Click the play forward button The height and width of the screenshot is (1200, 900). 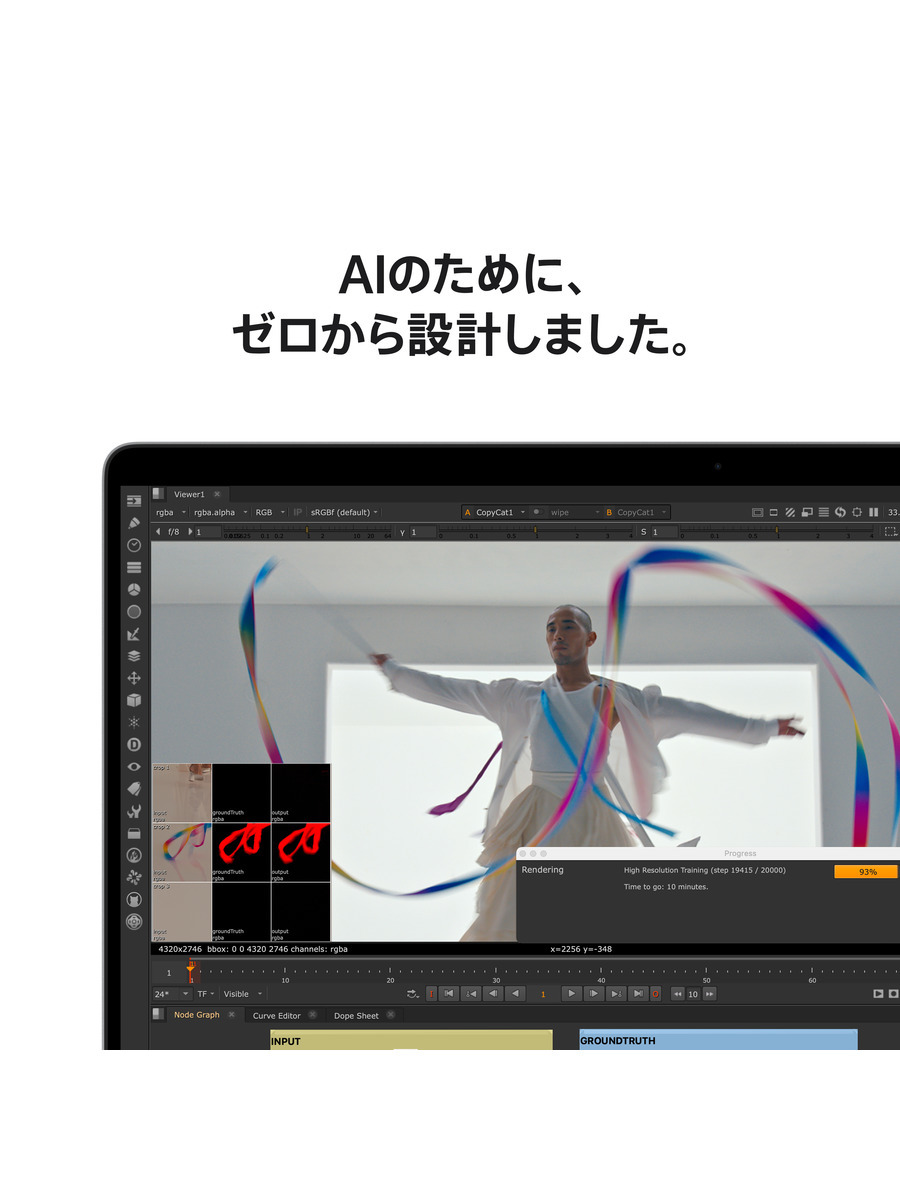[571, 994]
